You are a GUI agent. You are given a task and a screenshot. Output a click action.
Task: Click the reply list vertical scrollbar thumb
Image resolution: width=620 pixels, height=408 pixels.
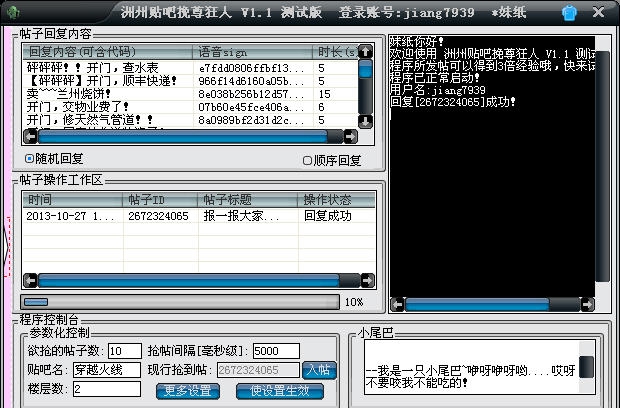point(365,68)
